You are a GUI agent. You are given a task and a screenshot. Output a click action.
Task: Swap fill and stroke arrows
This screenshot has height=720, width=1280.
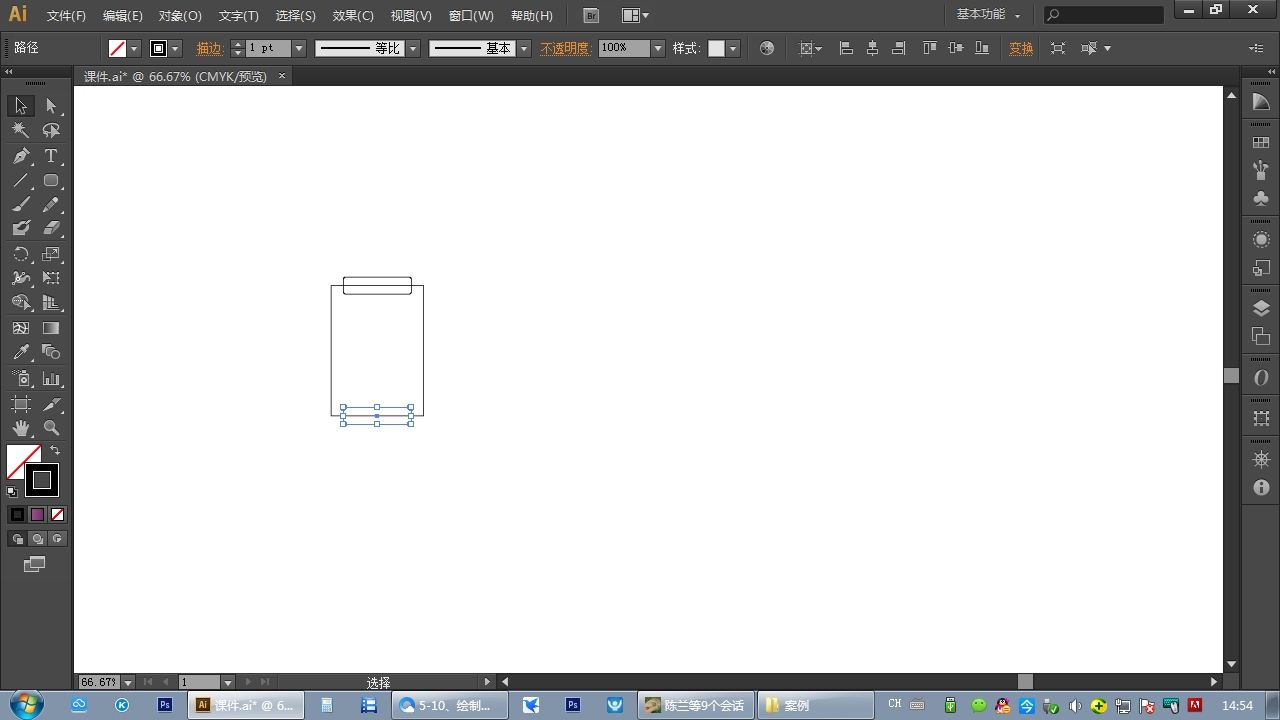pos(55,451)
